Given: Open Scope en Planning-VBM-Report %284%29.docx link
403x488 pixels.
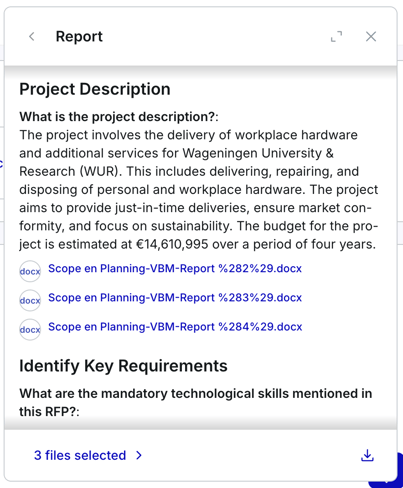Looking at the screenshot, I should click(175, 327).
